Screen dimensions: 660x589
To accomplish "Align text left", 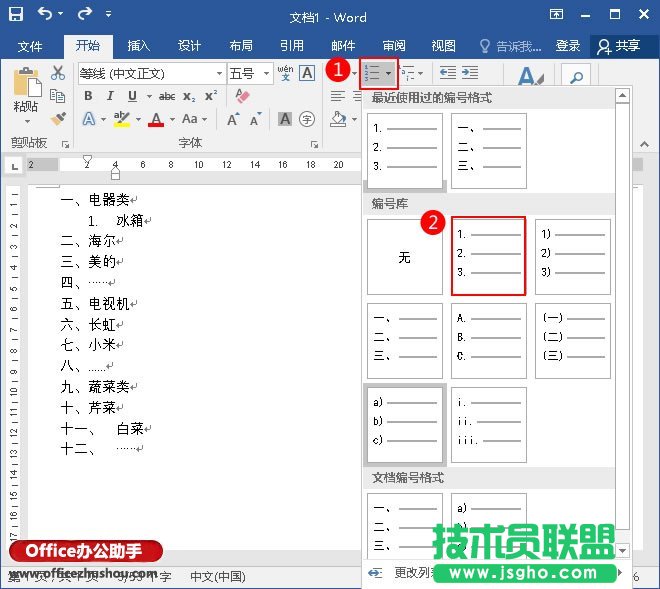I will (337, 96).
